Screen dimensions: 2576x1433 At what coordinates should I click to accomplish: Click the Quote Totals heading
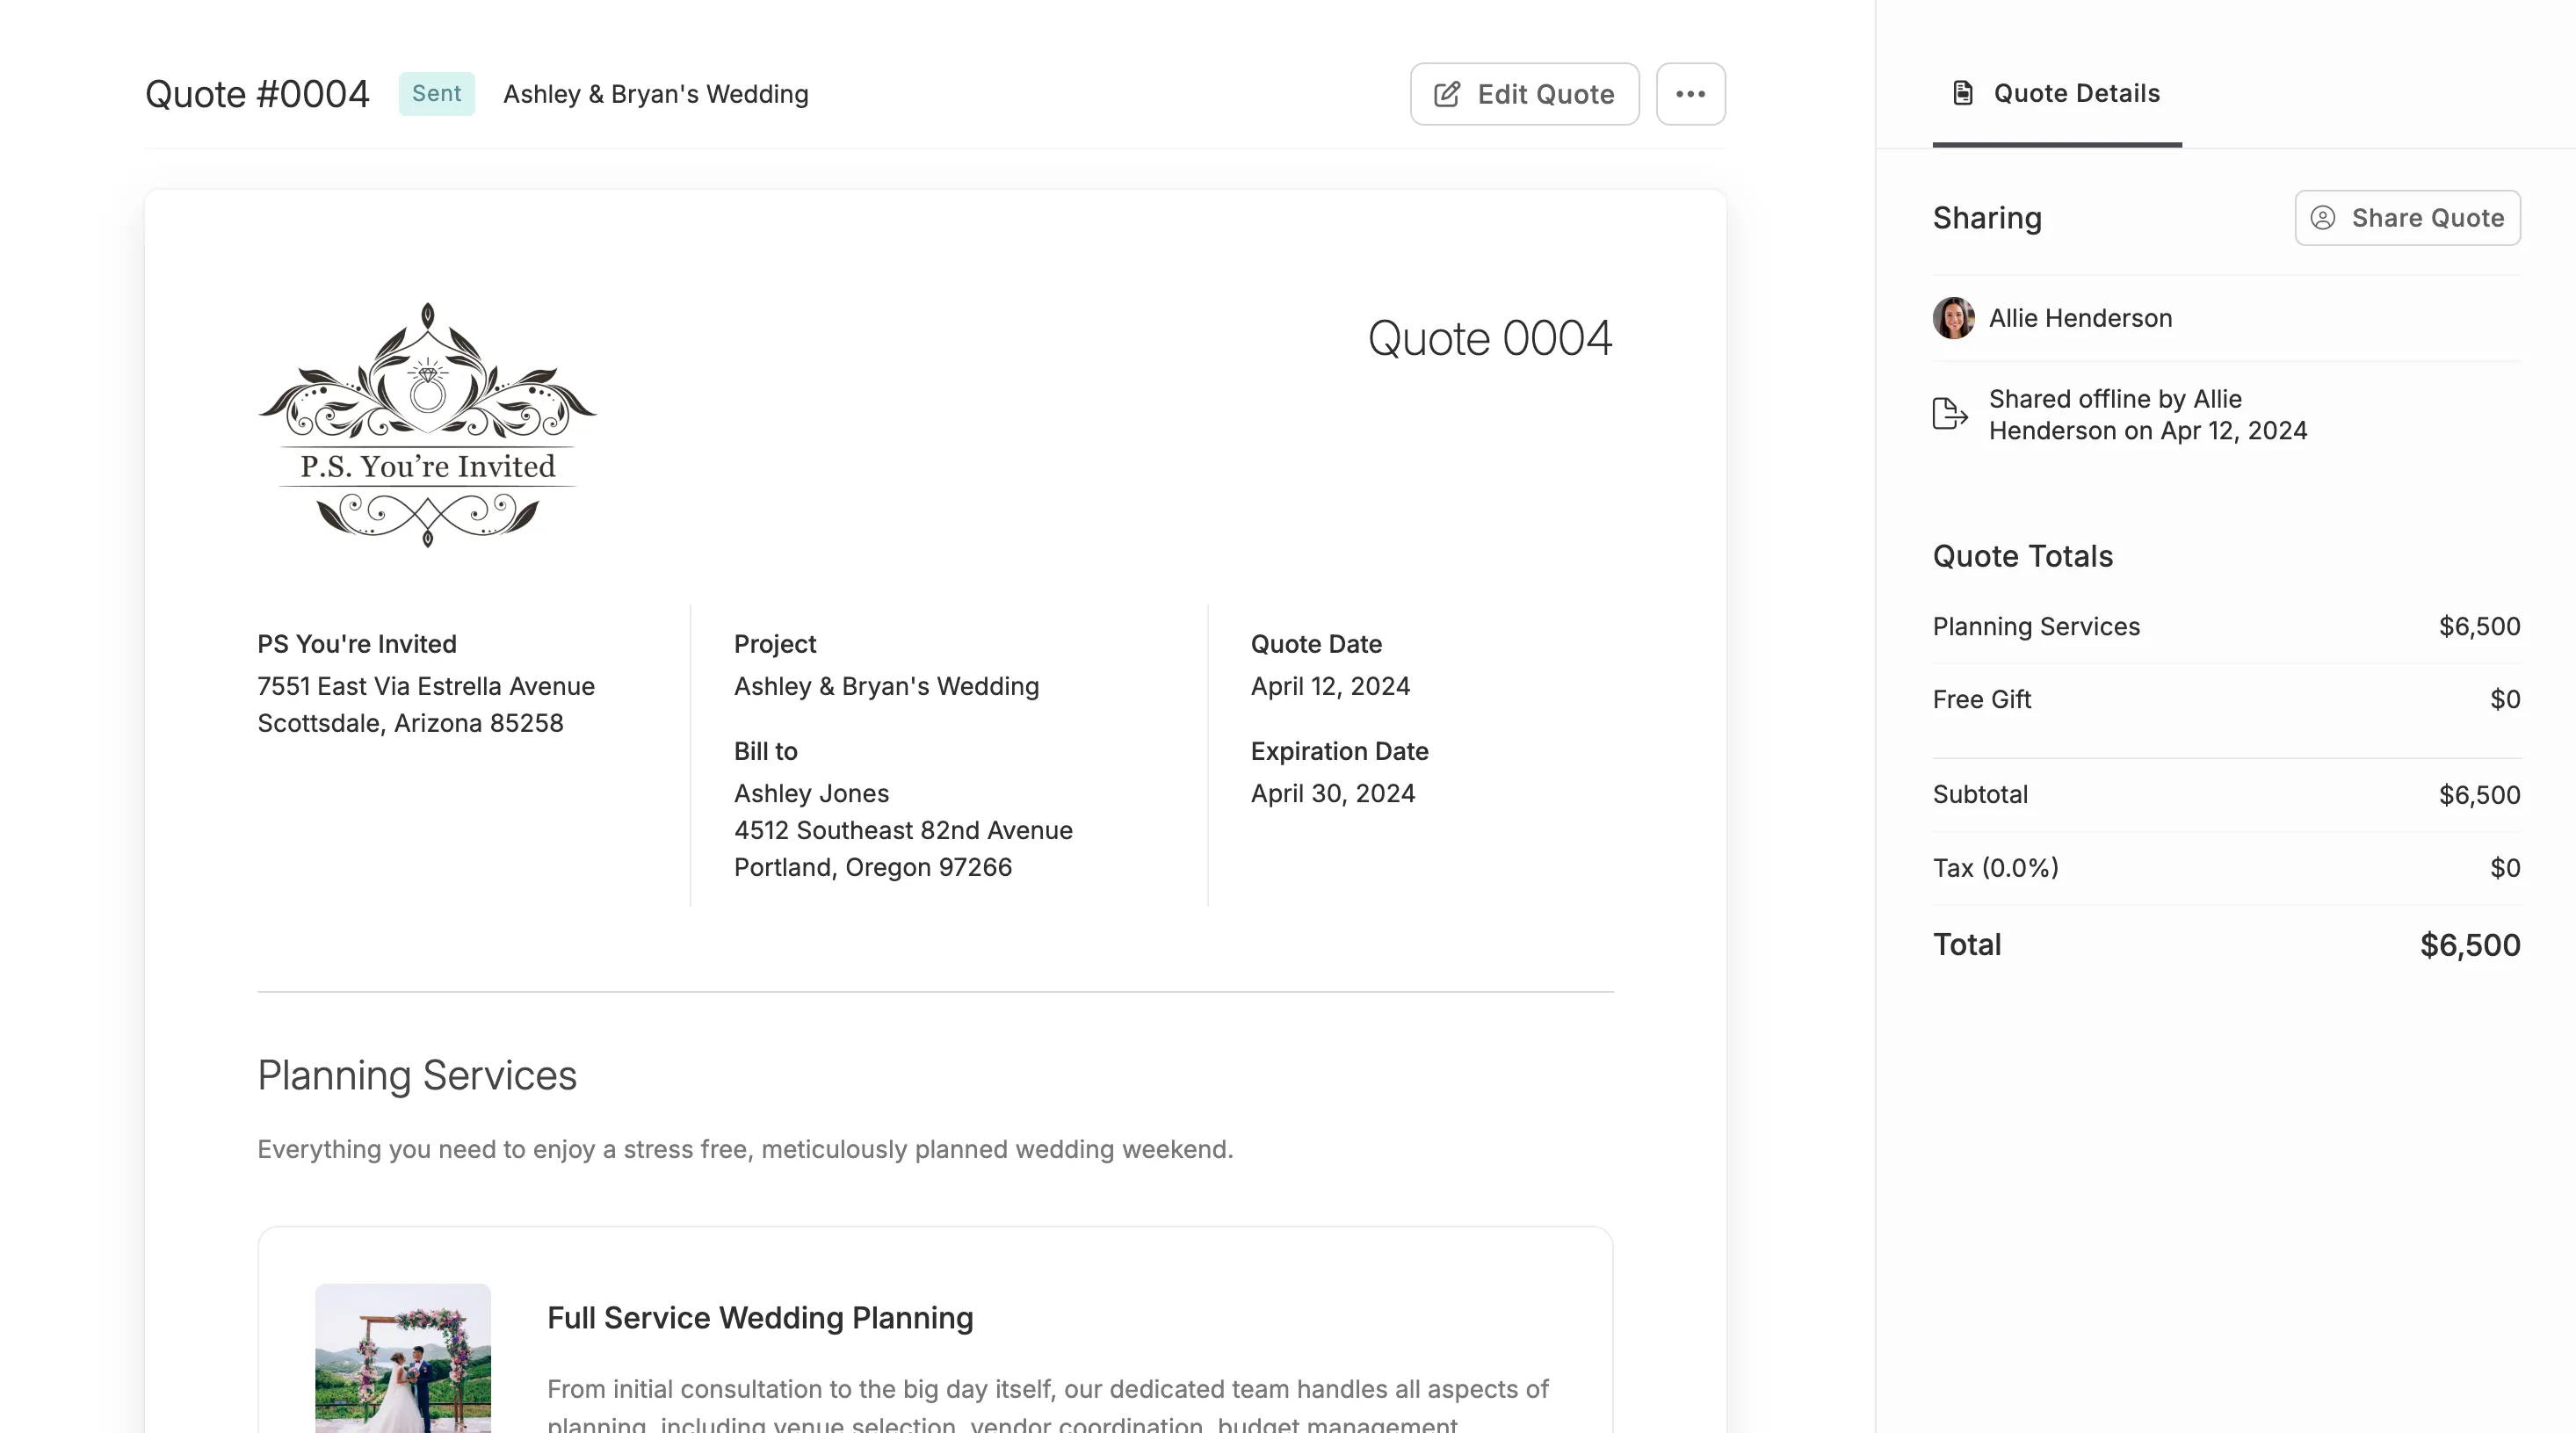[2022, 556]
